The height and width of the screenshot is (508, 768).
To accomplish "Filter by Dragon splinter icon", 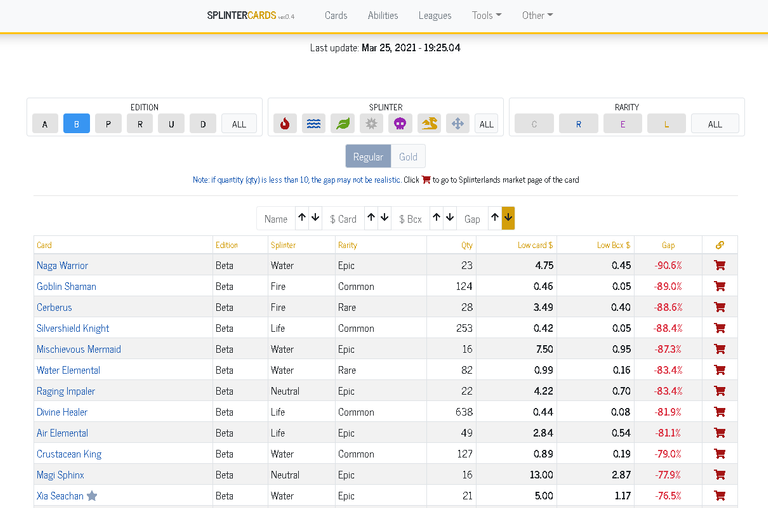I will (429, 124).
